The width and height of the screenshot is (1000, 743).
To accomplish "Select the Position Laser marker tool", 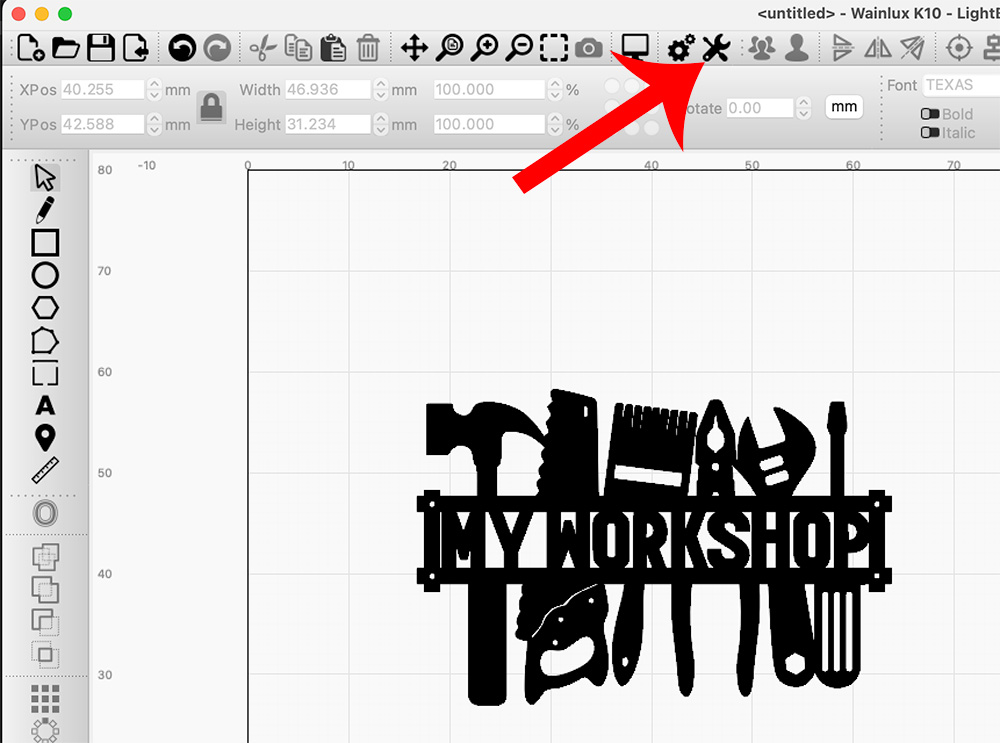I will coord(45,438).
